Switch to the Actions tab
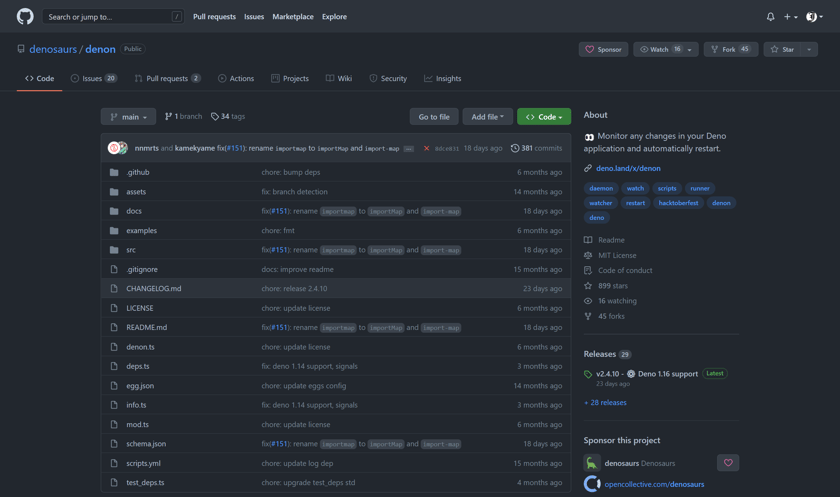Image resolution: width=840 pixels, height=497 pixels. pyautogui.click(x=236, y=78)
